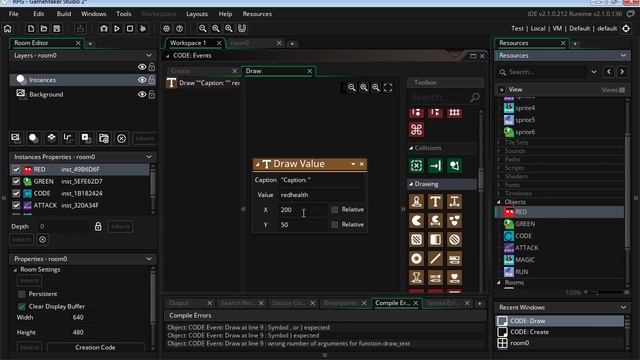Open target manager icon next to default
Image resolution: width=640 pixels, height=360 pixels.
626,29
